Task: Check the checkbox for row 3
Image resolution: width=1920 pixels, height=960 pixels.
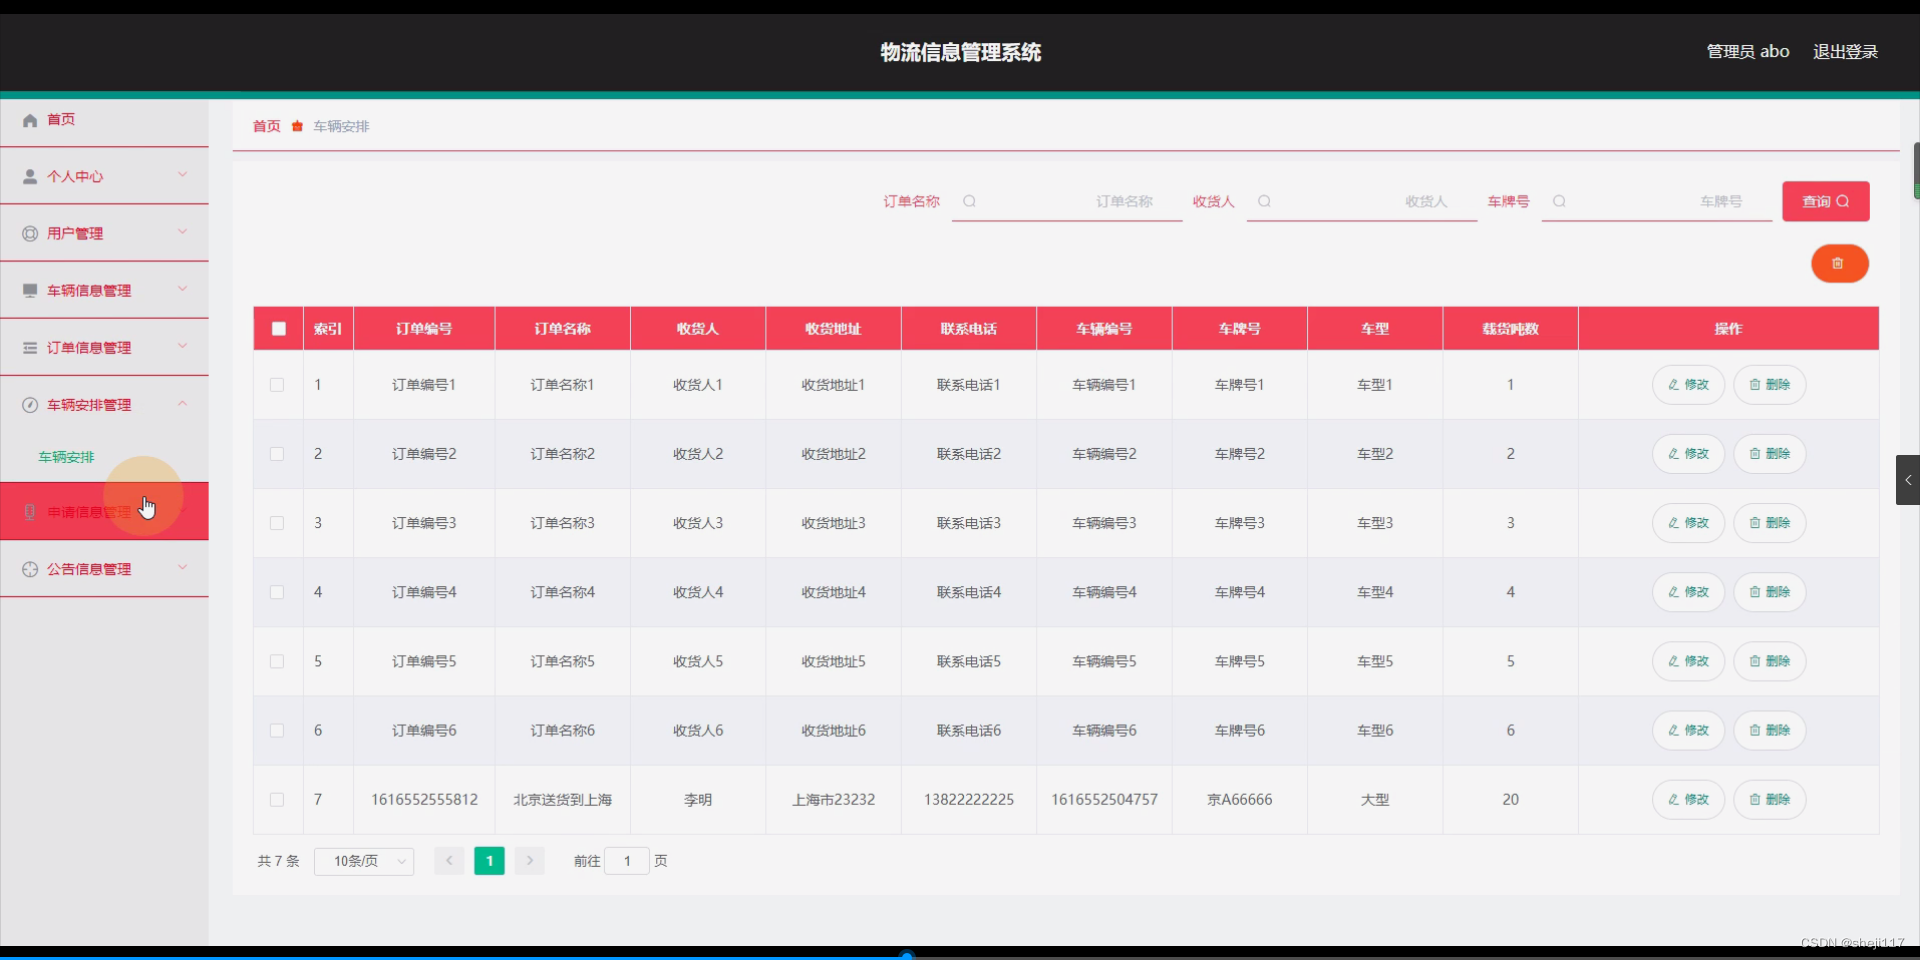Action: click(x=276, y=523)
